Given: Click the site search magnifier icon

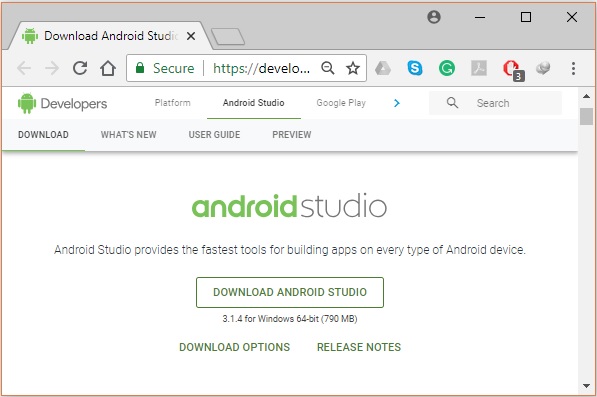Looking at the screenshot, I should 452,102.
